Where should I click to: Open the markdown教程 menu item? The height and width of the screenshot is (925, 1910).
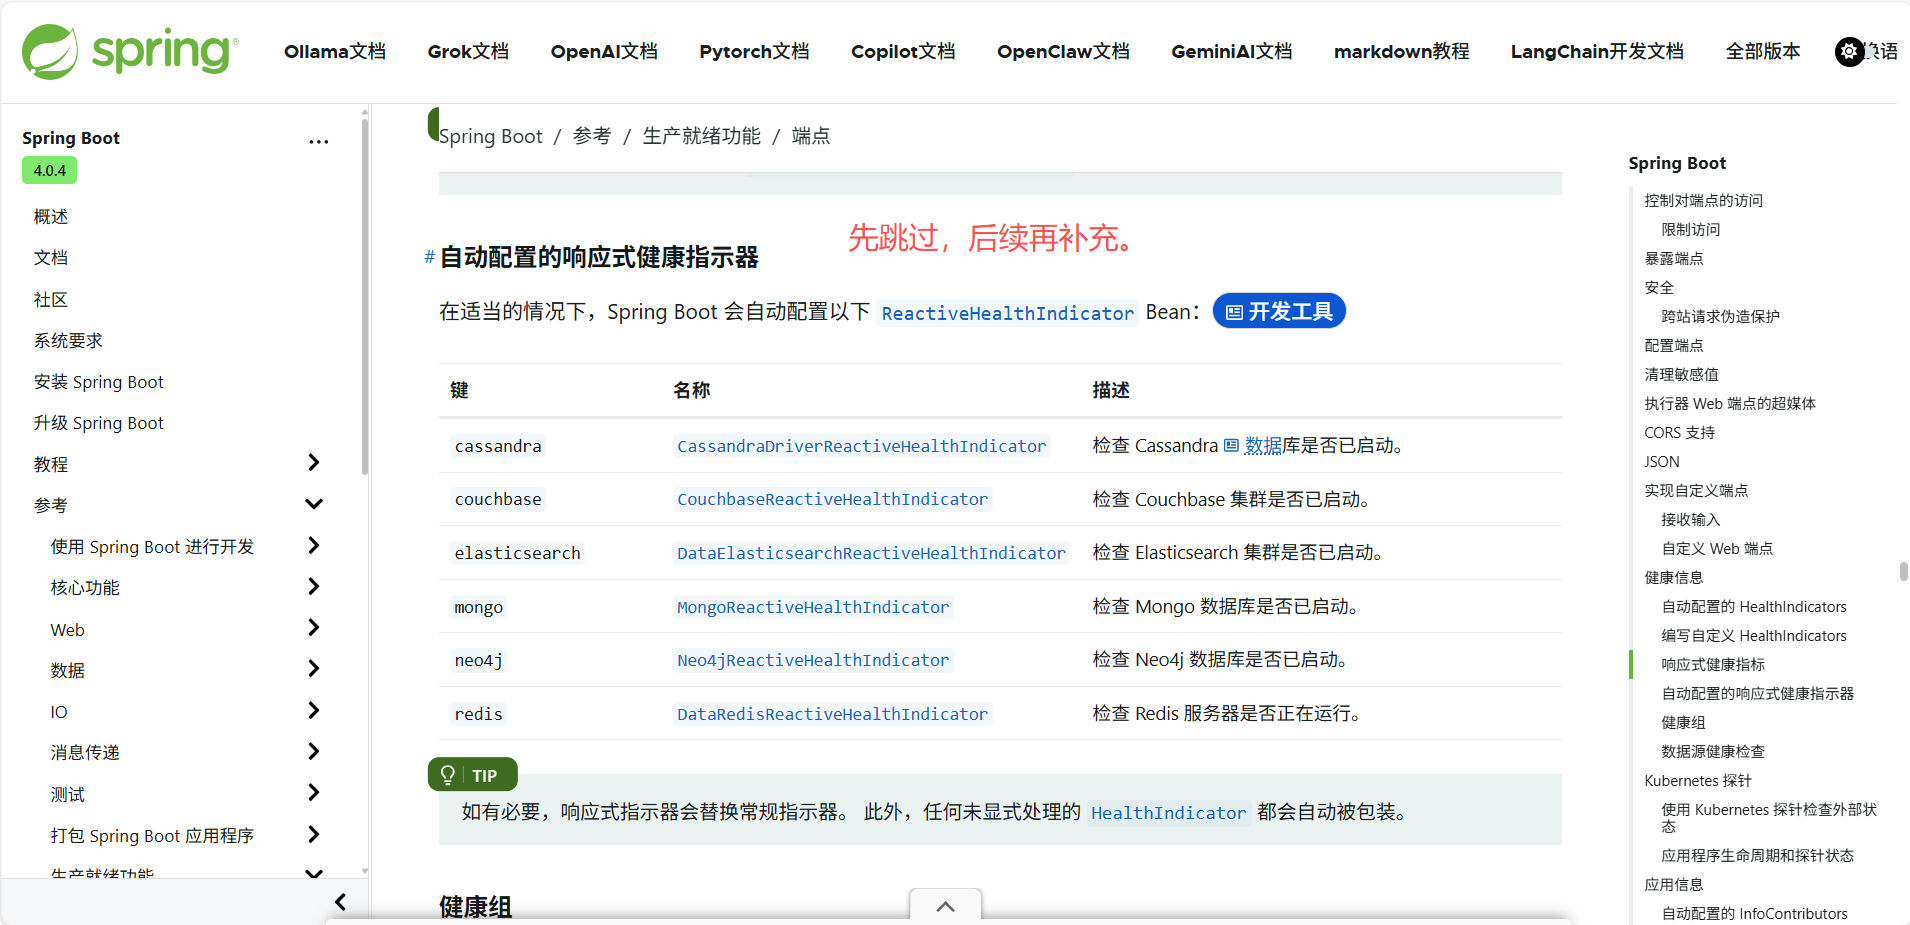point(1402,51)
